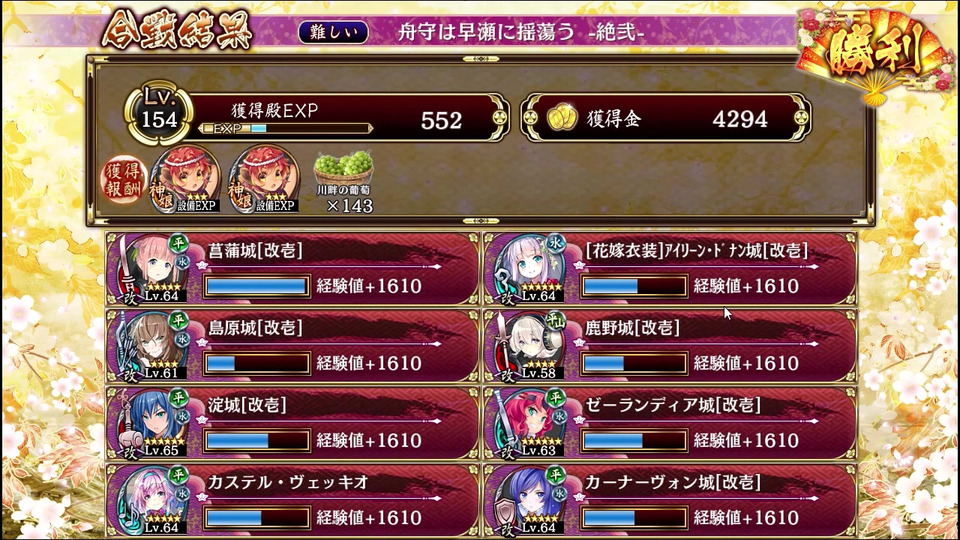
Task: Click the 獲得殿EXP progress bar
Action: click(x=285, y=129)
